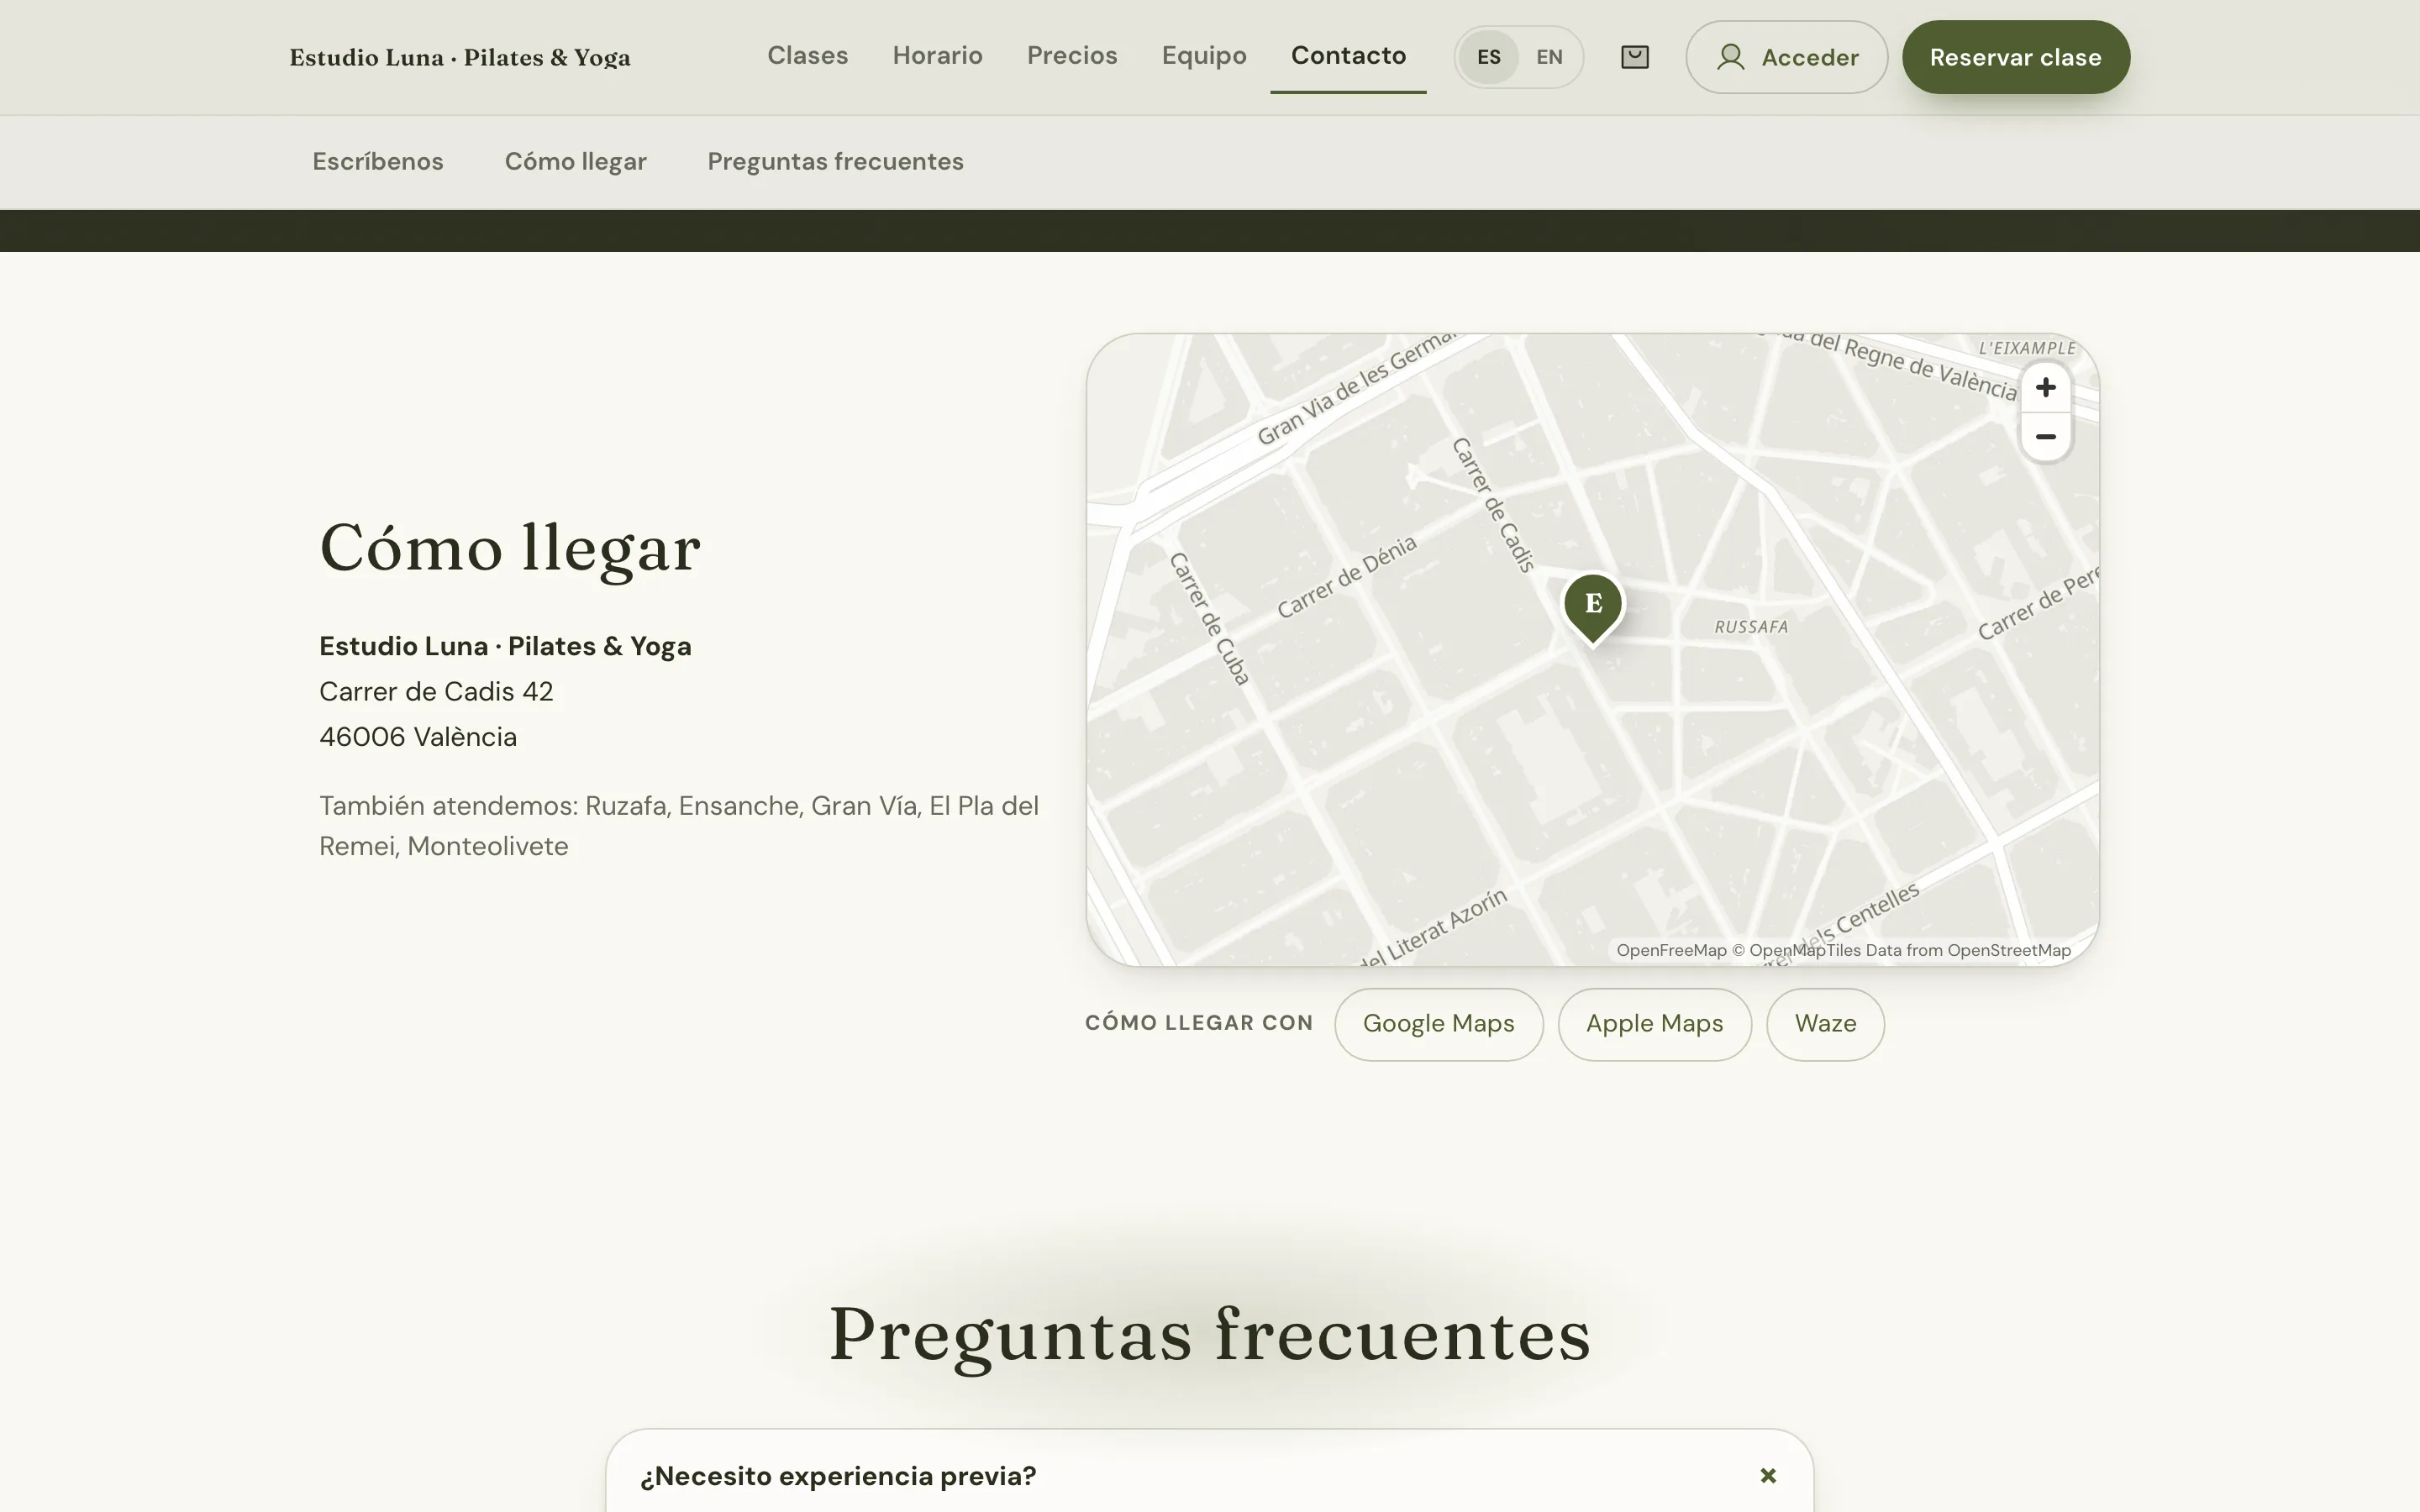Click the Reservar clase button
The width and height of the screenshot is (2420, 1512).
2015,57
